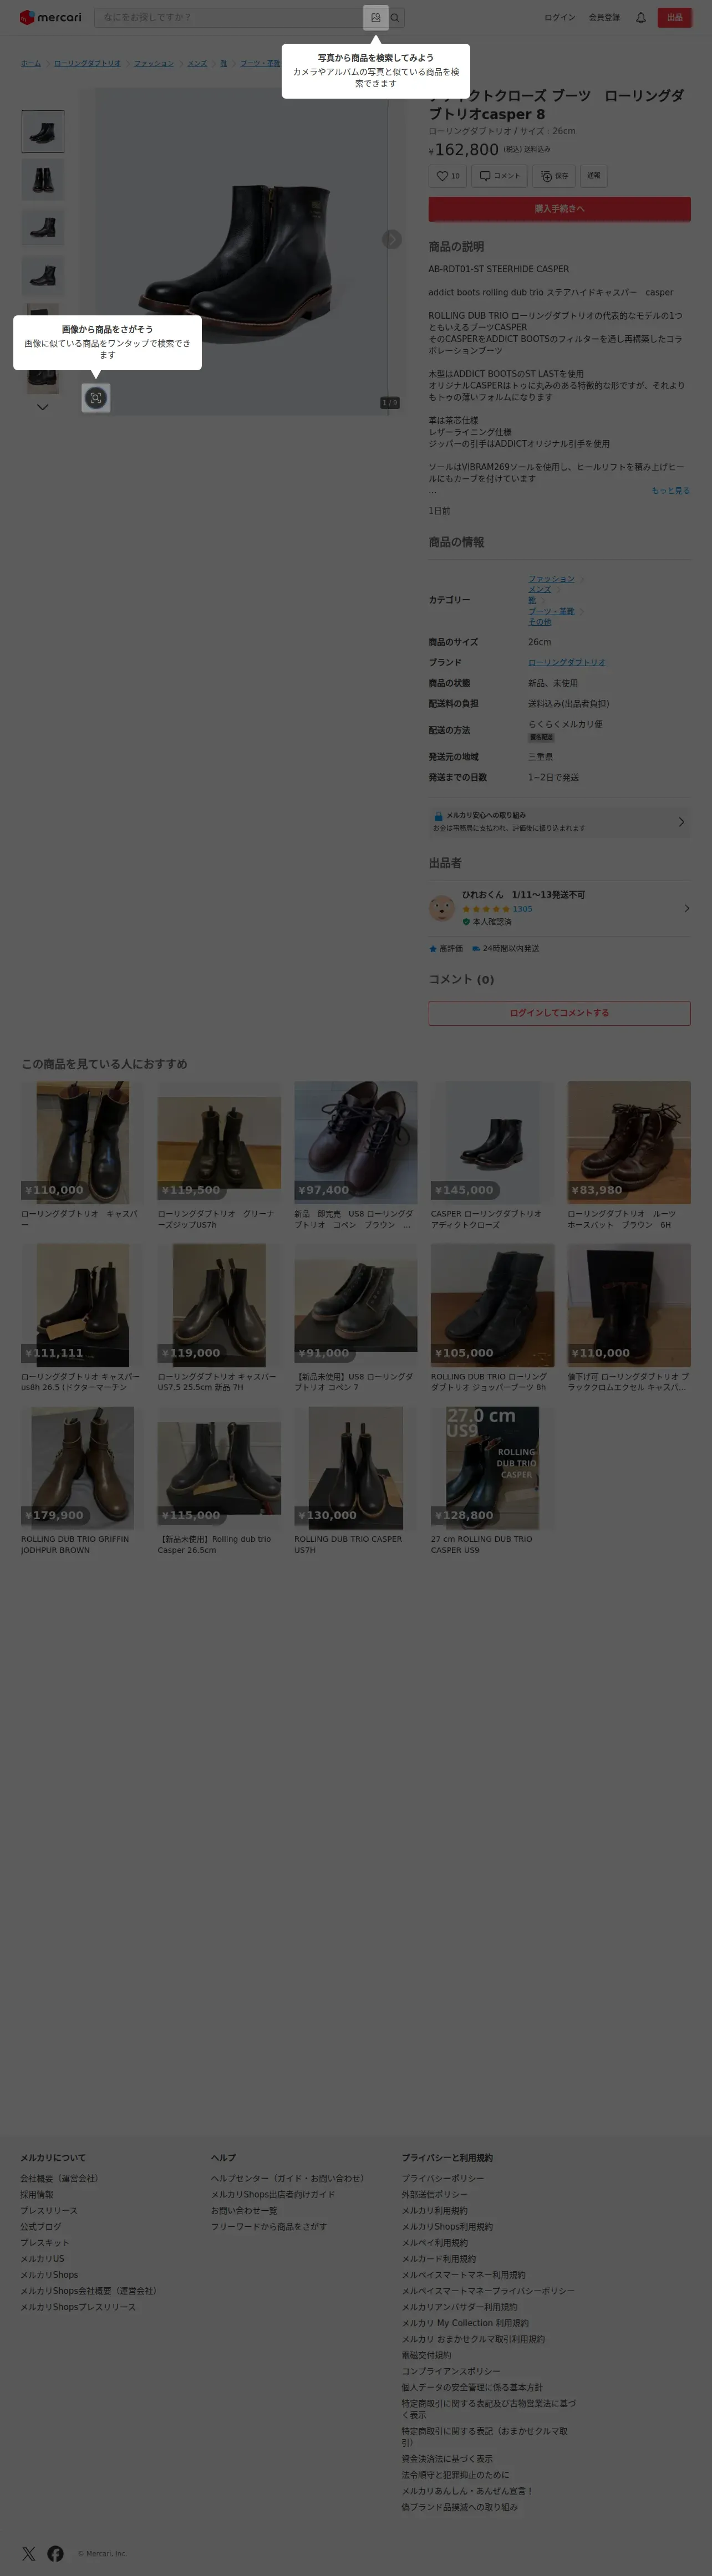Image resolution: width=712 pixels, height=2576 pixels.
Task: Open メルカリUS footer link
Action: point(42,2258)
